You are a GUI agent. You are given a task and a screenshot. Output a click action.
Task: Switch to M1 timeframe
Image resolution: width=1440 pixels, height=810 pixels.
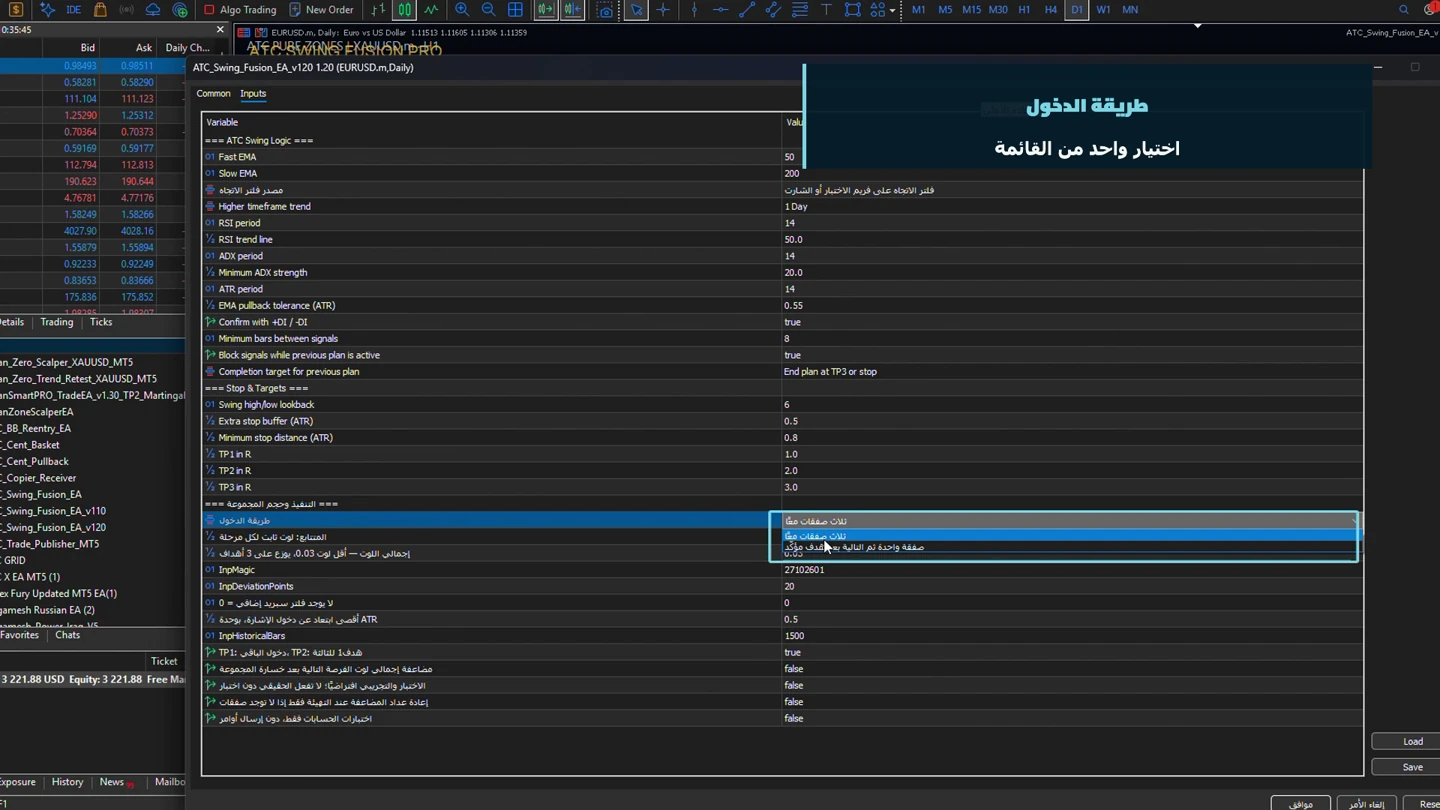[918, 10]
